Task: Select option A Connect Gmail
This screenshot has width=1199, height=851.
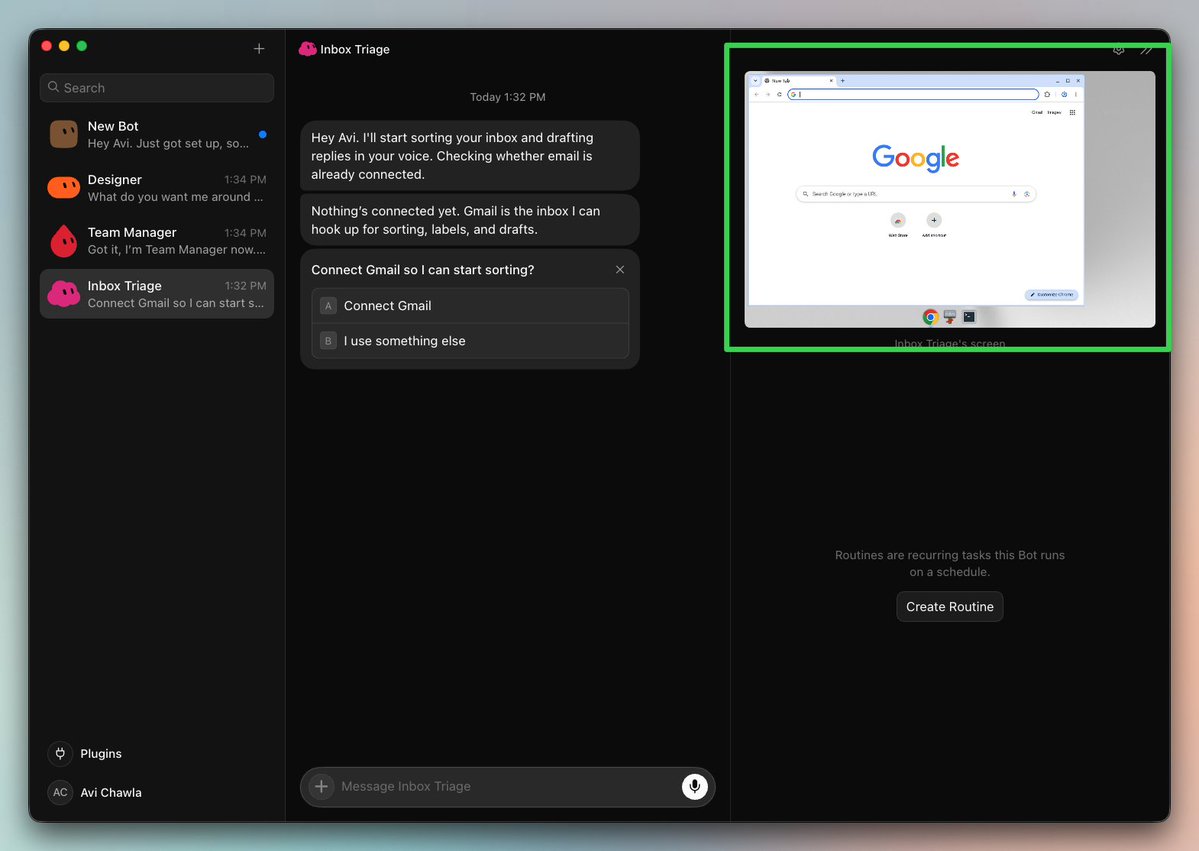Action: tap(470, 306)
